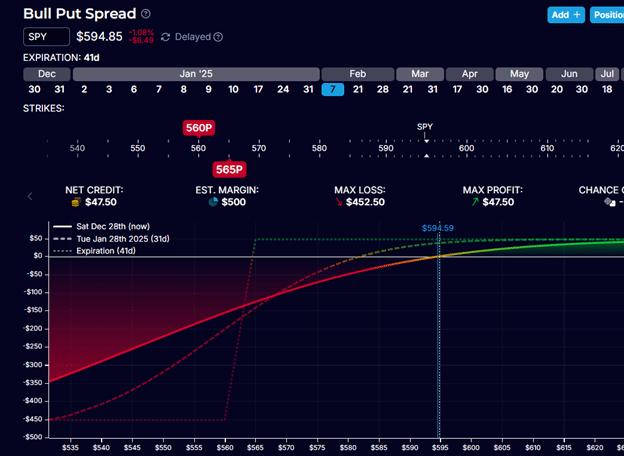Choose expiration Jan 3

109,89
